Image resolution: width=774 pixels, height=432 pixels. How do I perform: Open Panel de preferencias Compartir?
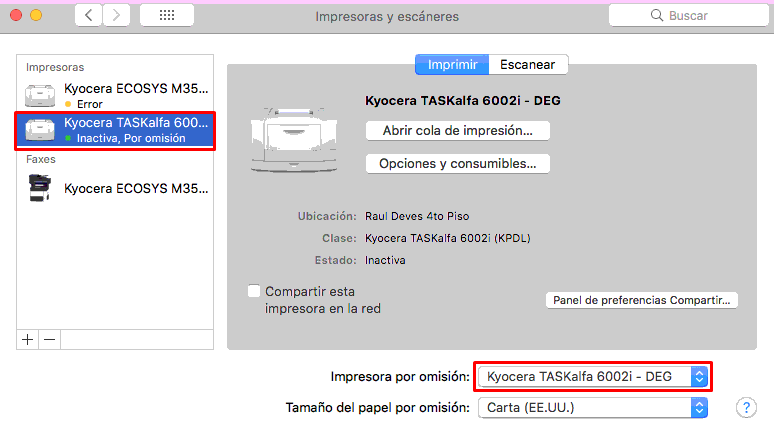[642, 300]
